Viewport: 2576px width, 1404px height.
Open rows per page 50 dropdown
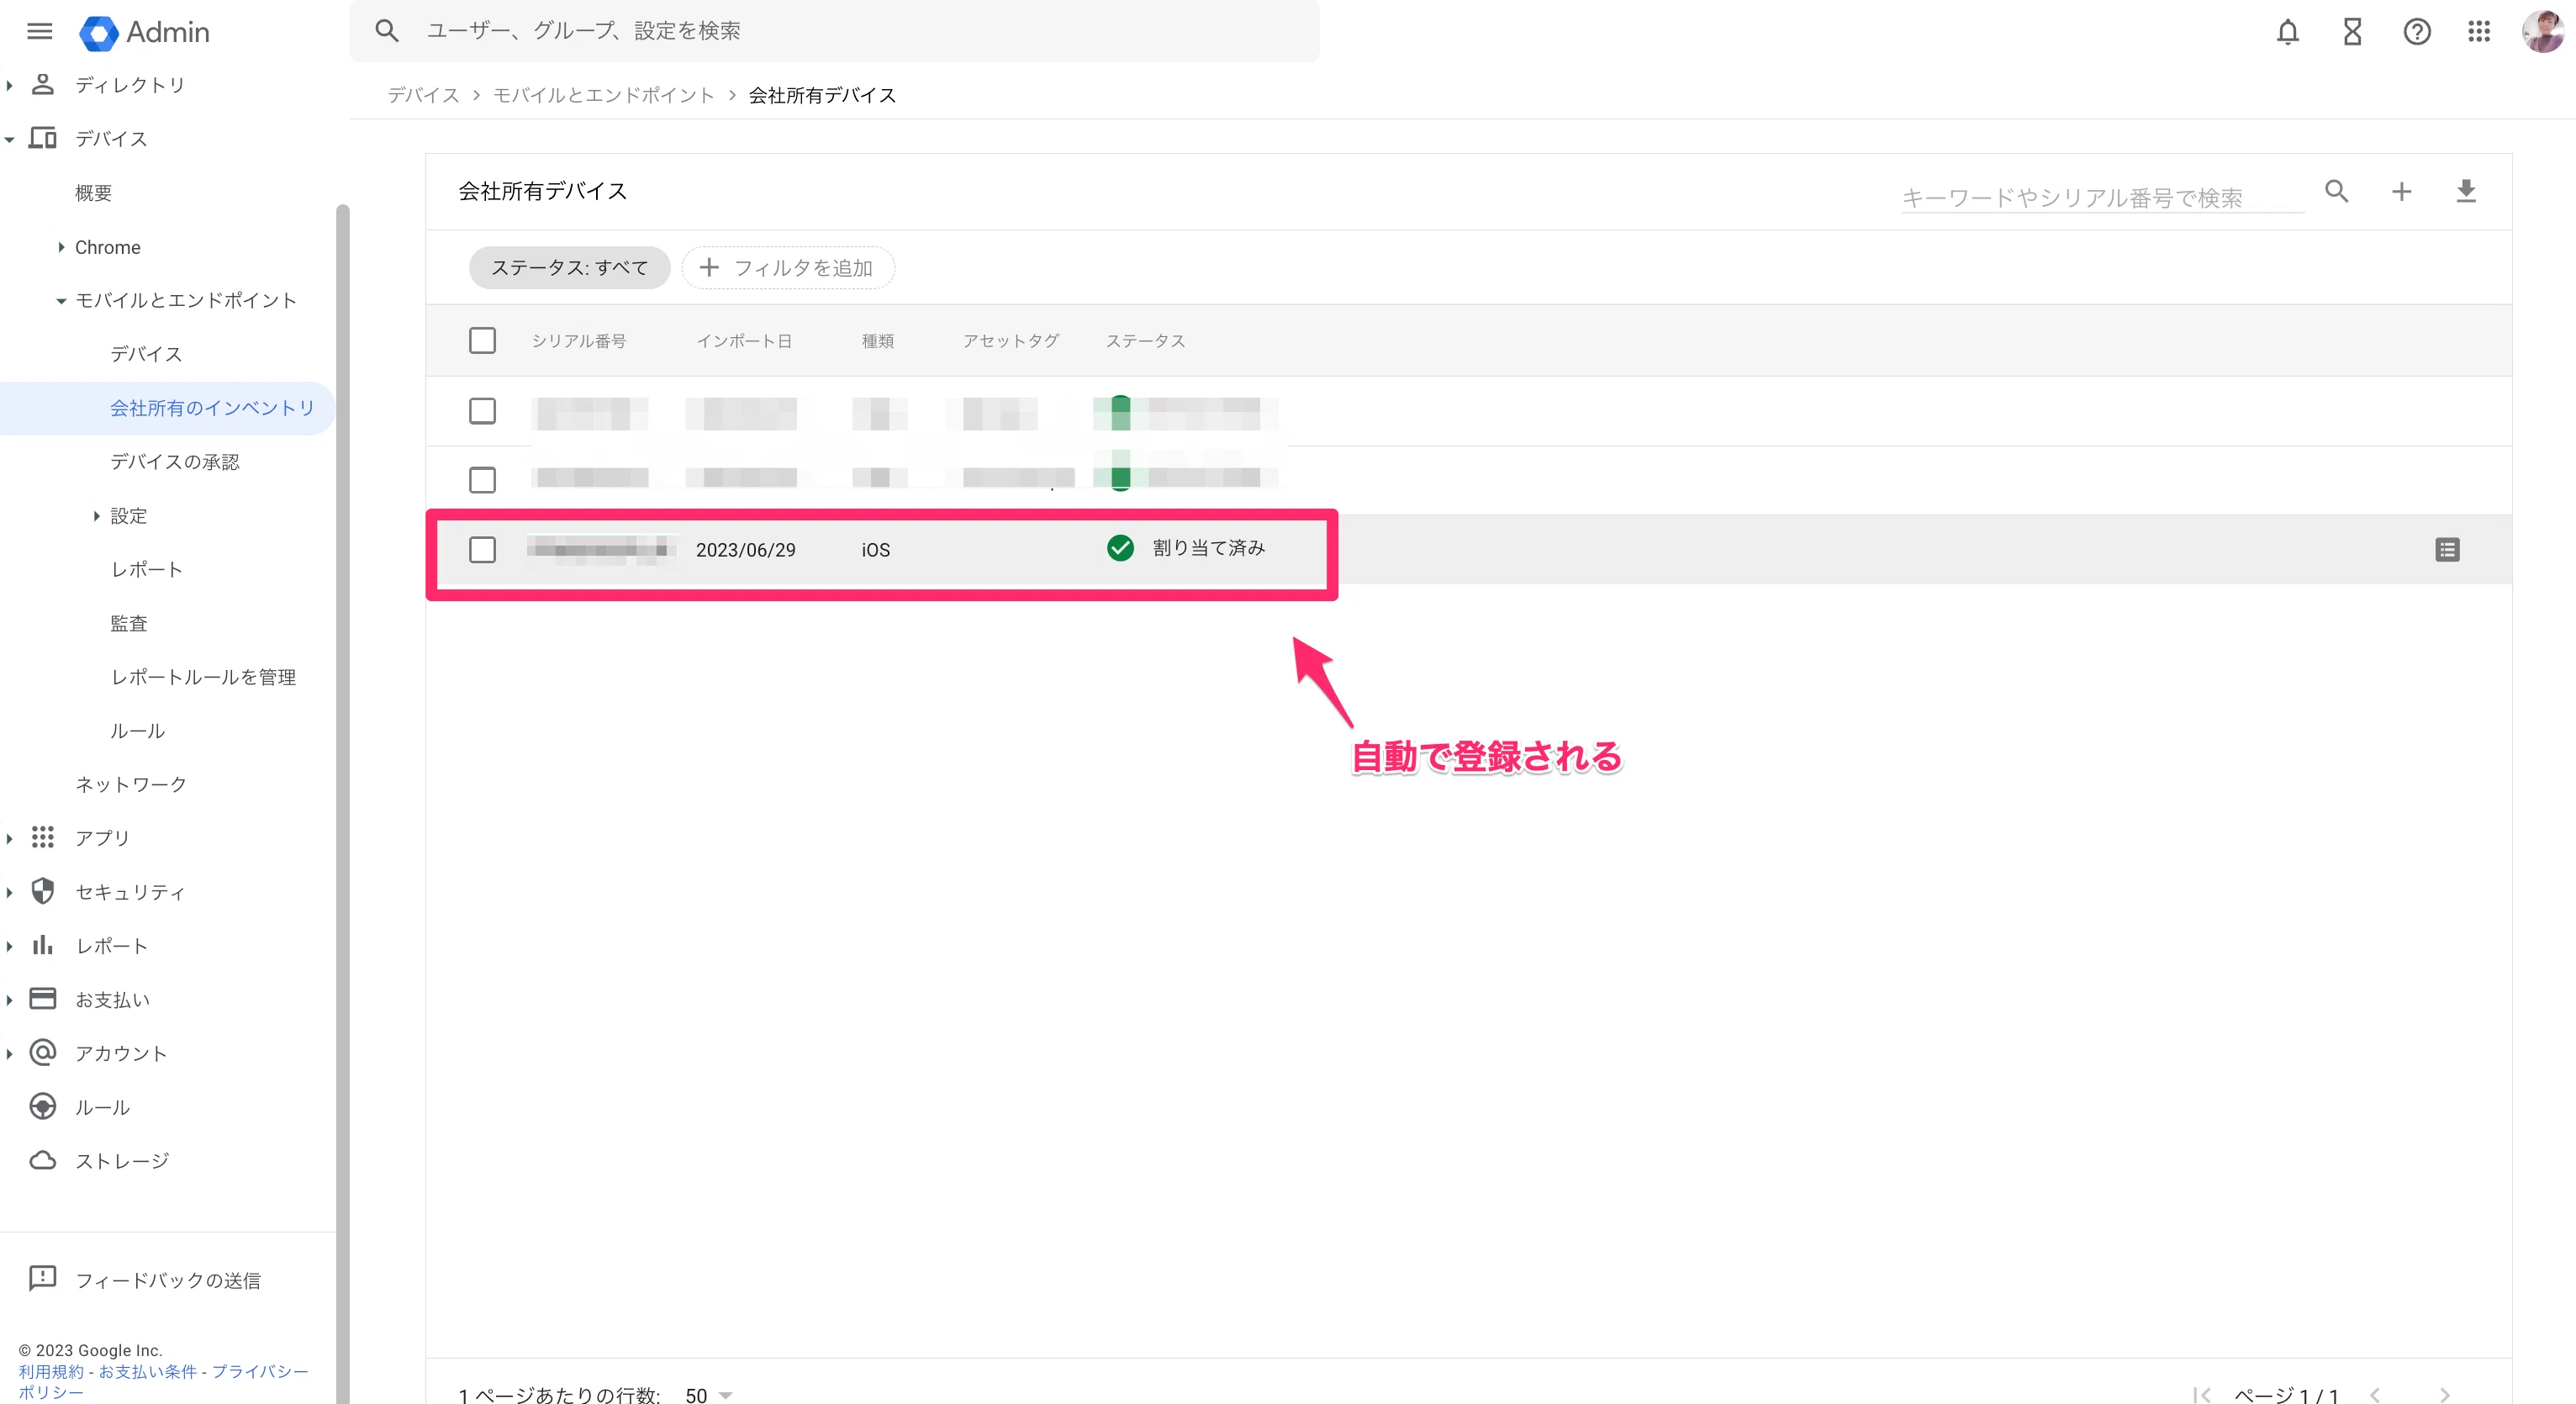[709, 1394]
